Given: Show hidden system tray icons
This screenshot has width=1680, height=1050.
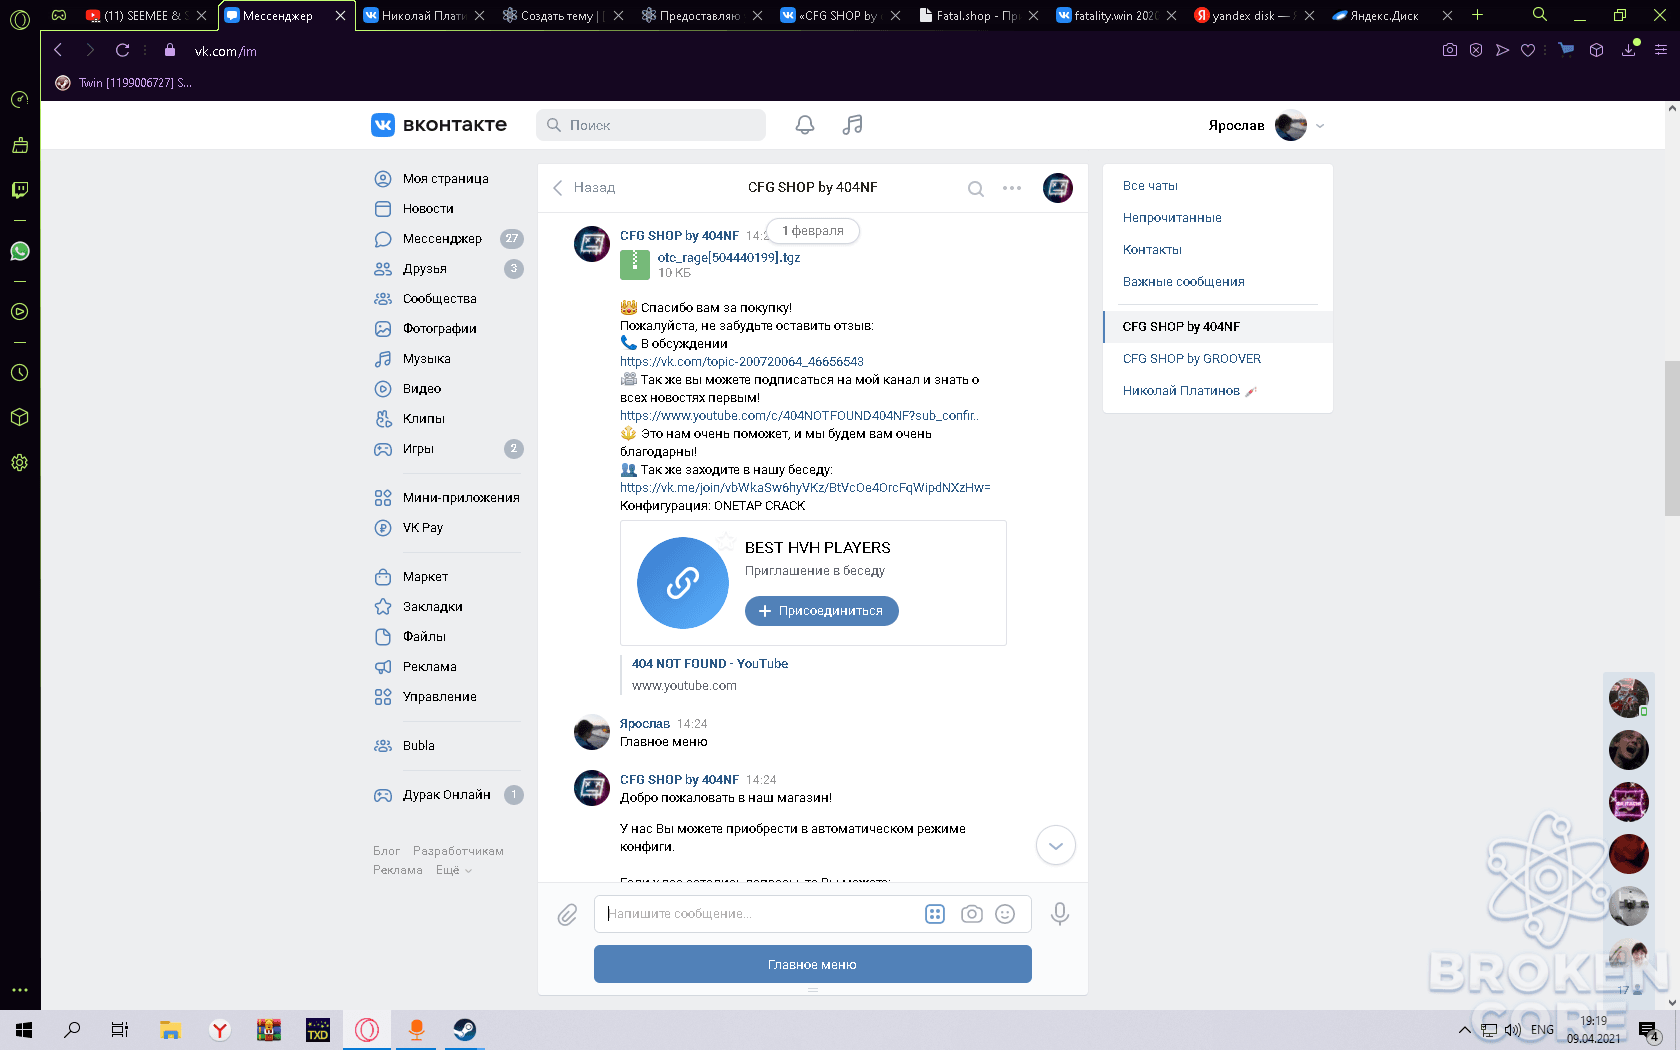Looking at the screenshot, I should tap(1465, 1030).
